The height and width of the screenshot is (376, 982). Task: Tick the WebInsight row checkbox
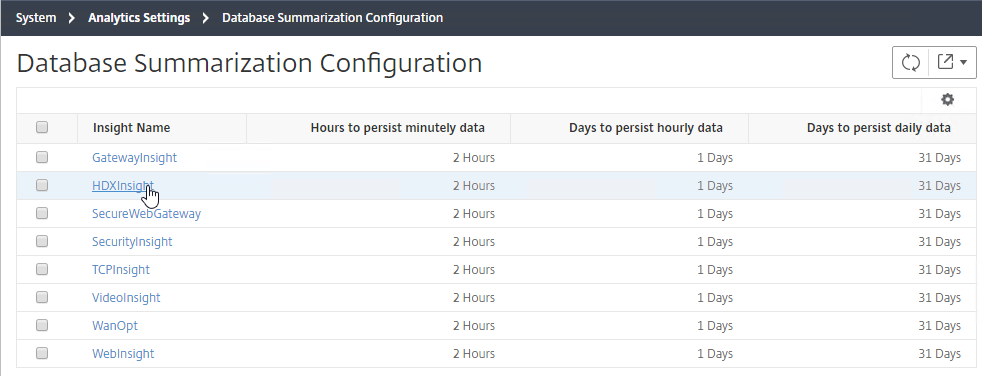point(42,353)
